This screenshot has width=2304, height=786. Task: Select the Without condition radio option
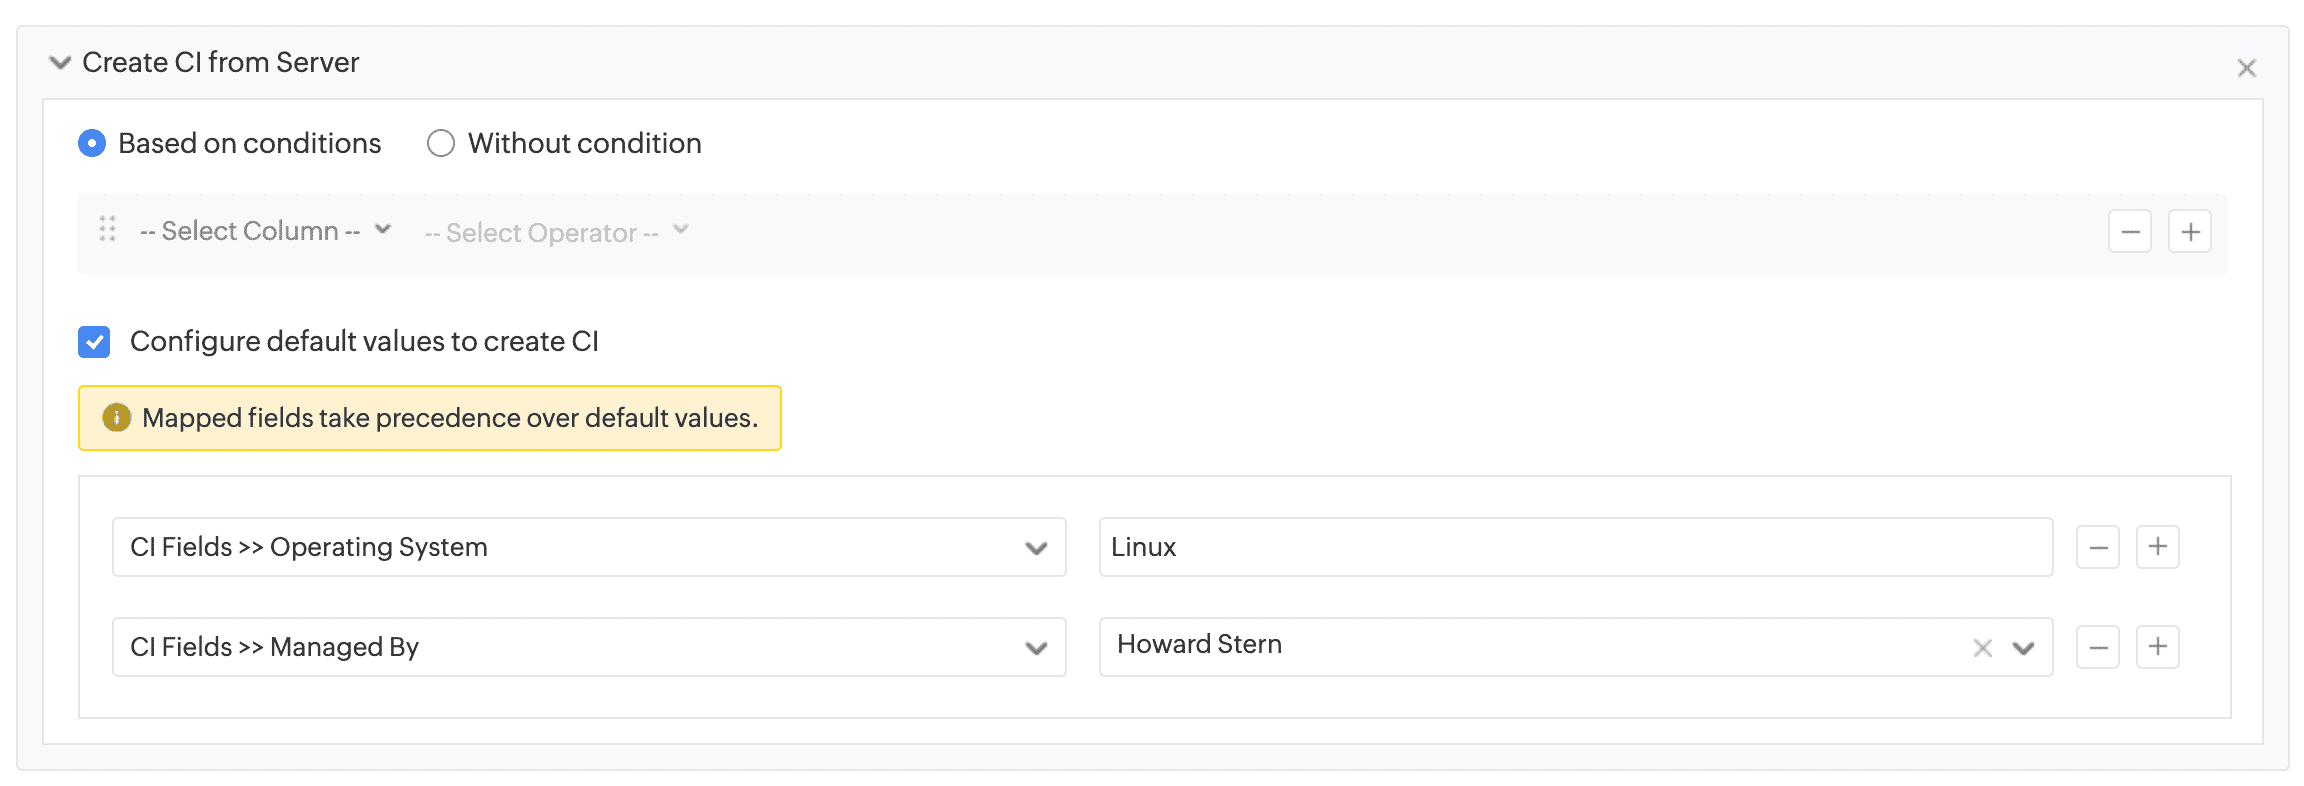point(441,144)
